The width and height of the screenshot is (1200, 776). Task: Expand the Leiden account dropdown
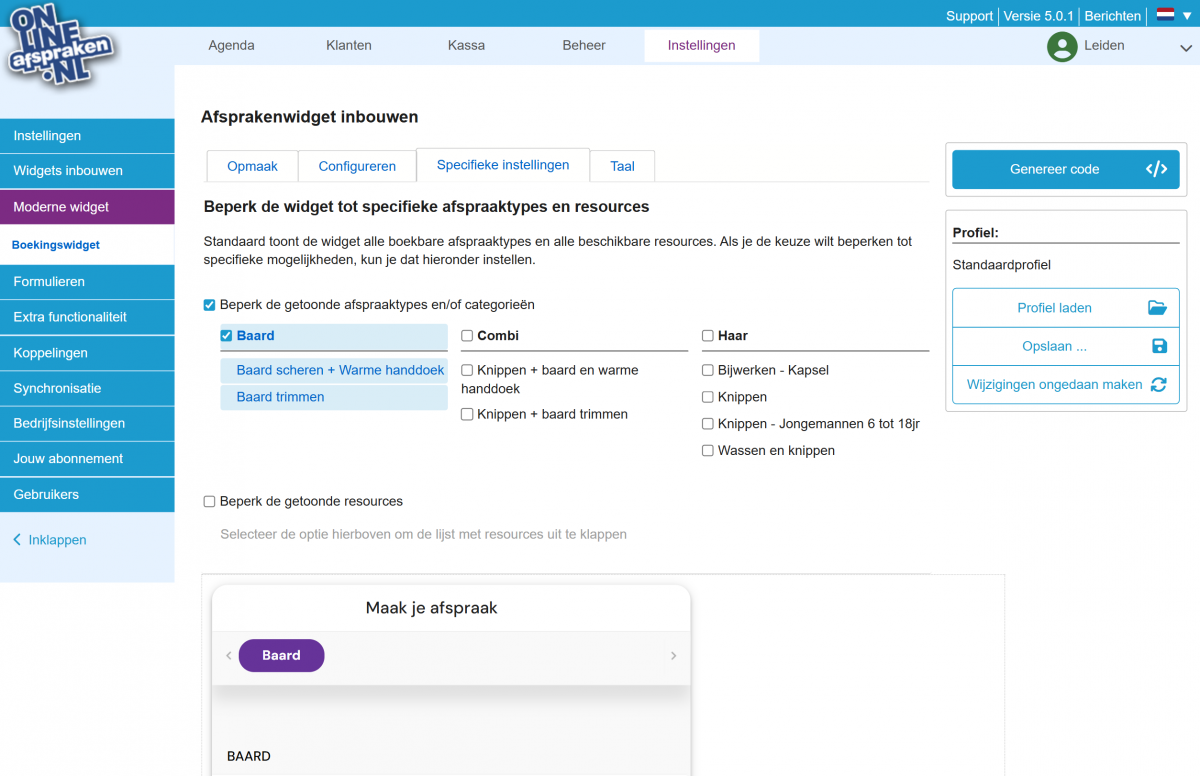point(1185,47)
